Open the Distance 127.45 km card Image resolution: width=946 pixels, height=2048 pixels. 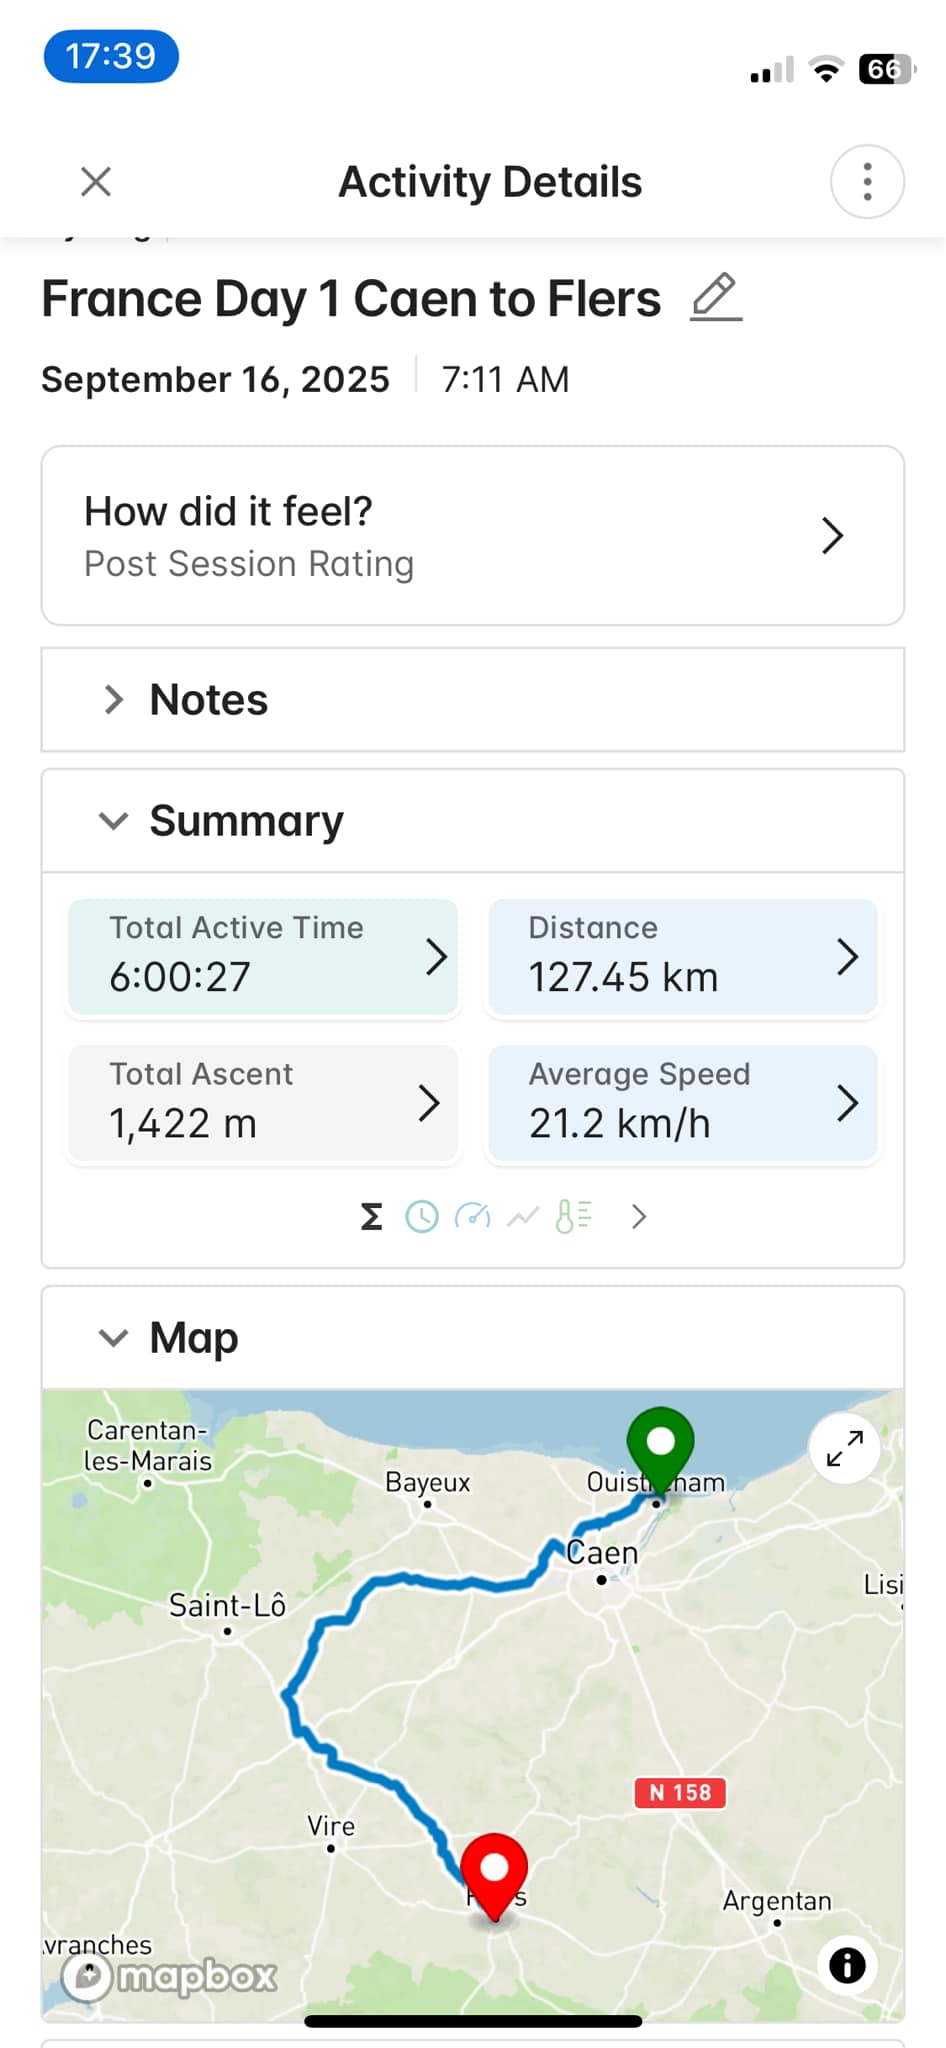(683, 957)
